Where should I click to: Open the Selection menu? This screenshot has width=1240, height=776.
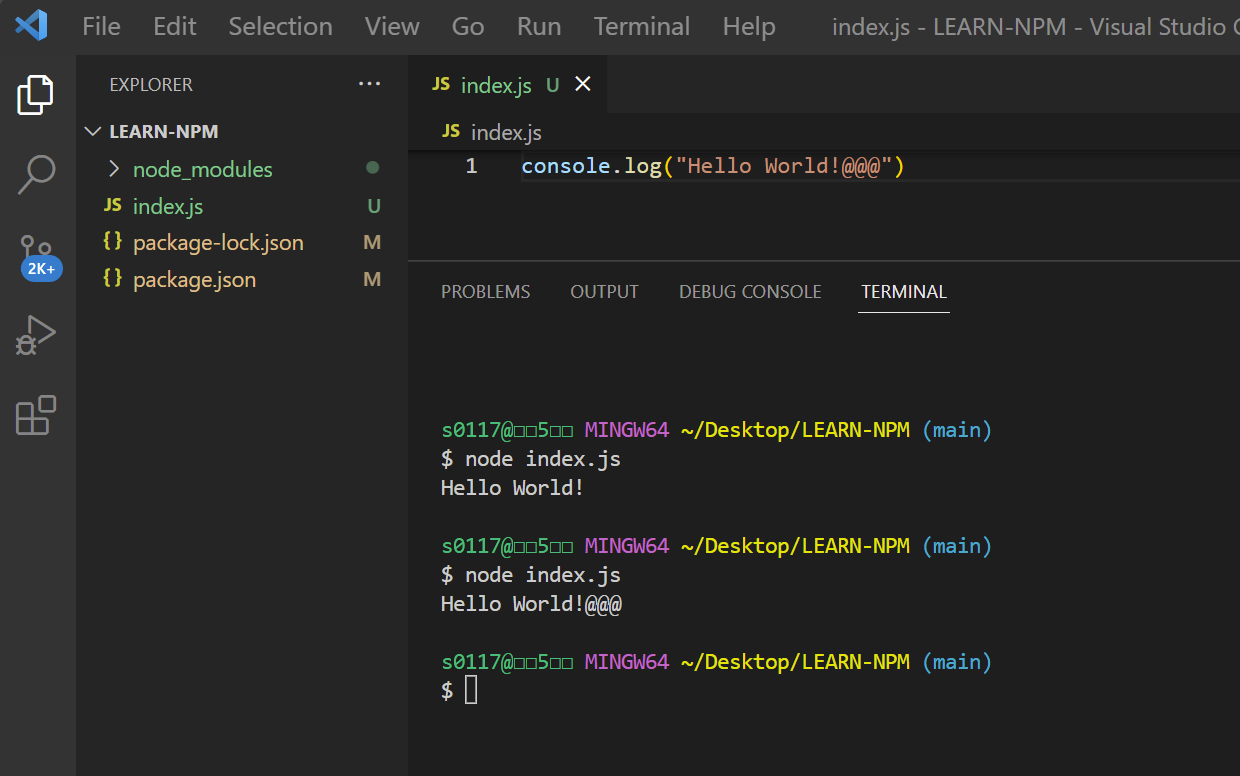(280, 26)
